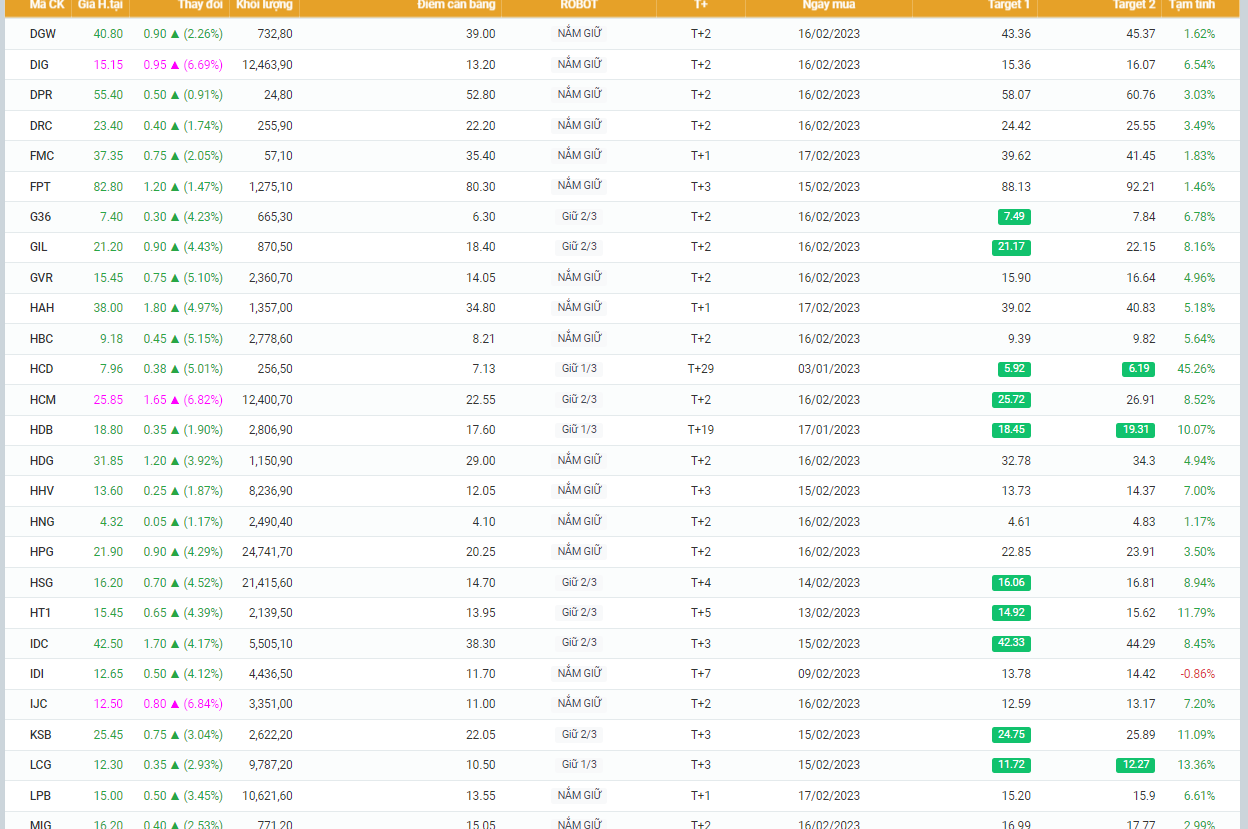Click the 21,415,60 volume for HSG

pyautogui.click(x=267, y=583)
